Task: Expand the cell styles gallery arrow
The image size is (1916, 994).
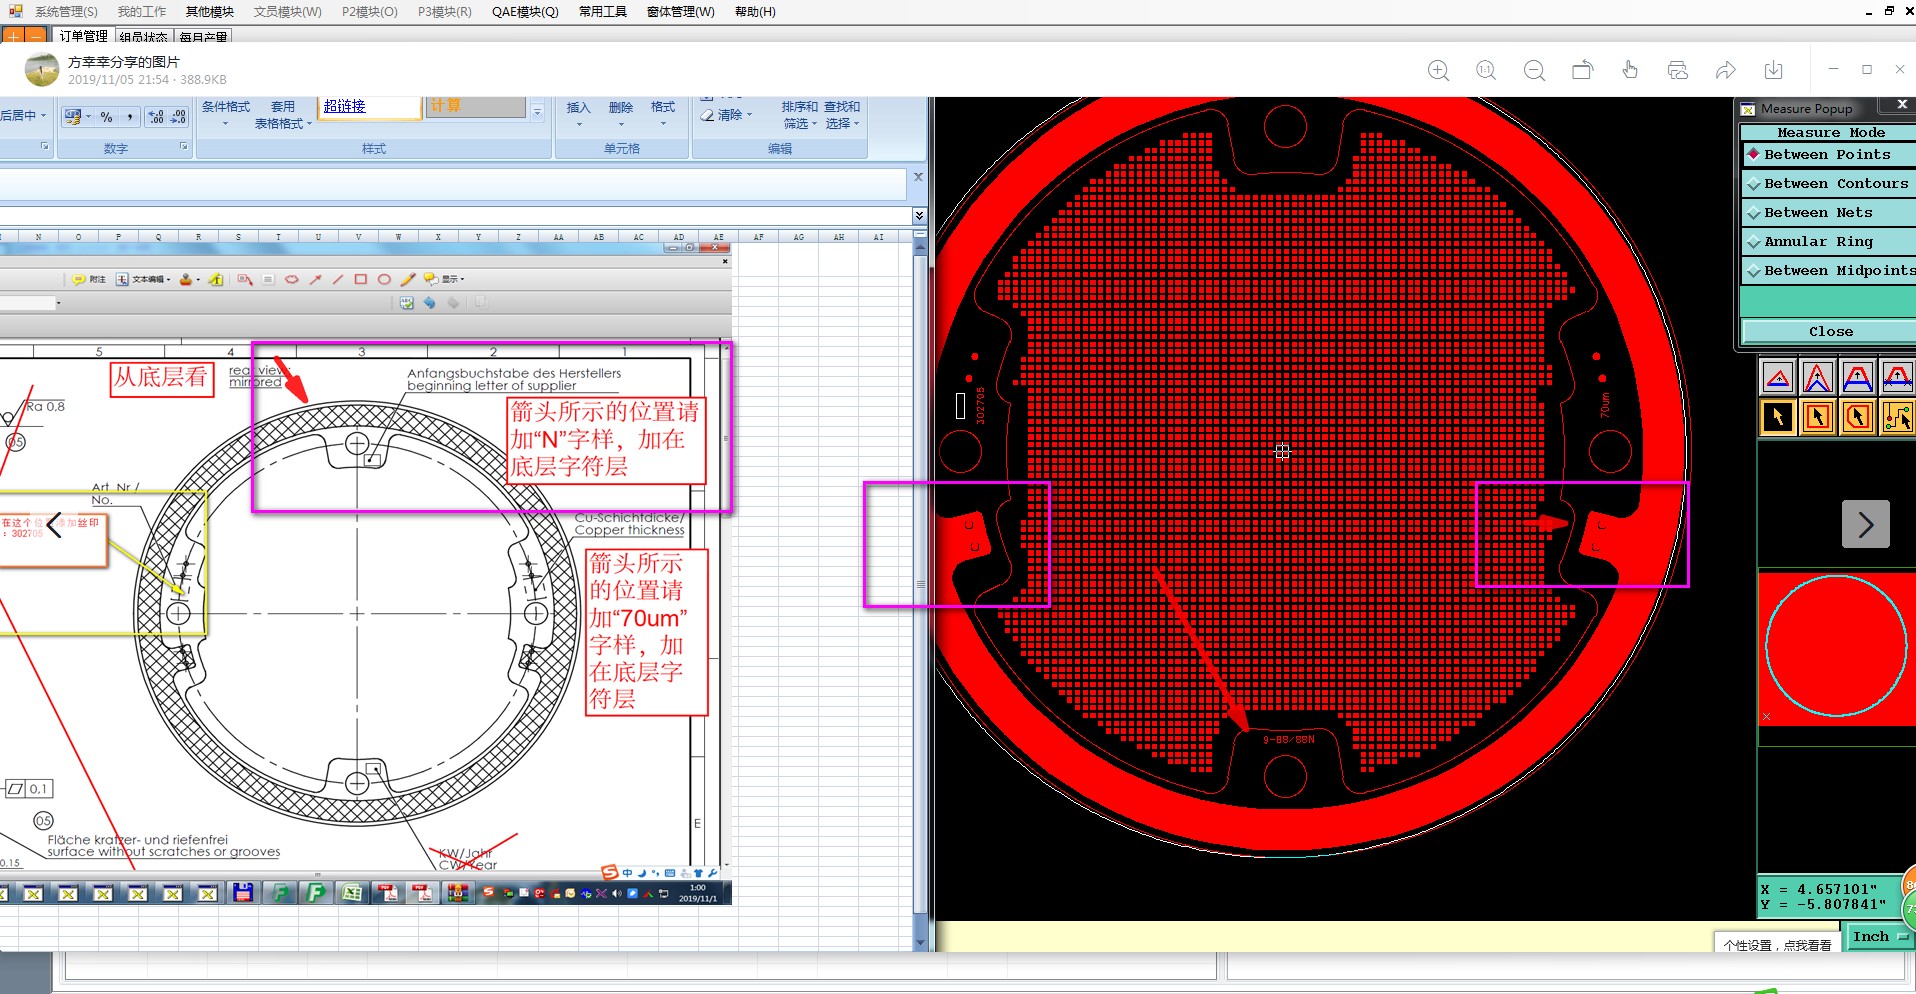Action: pyautogui.click(x=537, y=113)
